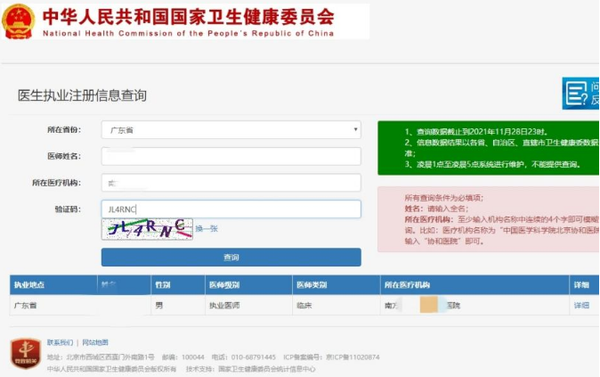Open the 网站地图 footer link

pyautogui.click(x=95, y=342)
